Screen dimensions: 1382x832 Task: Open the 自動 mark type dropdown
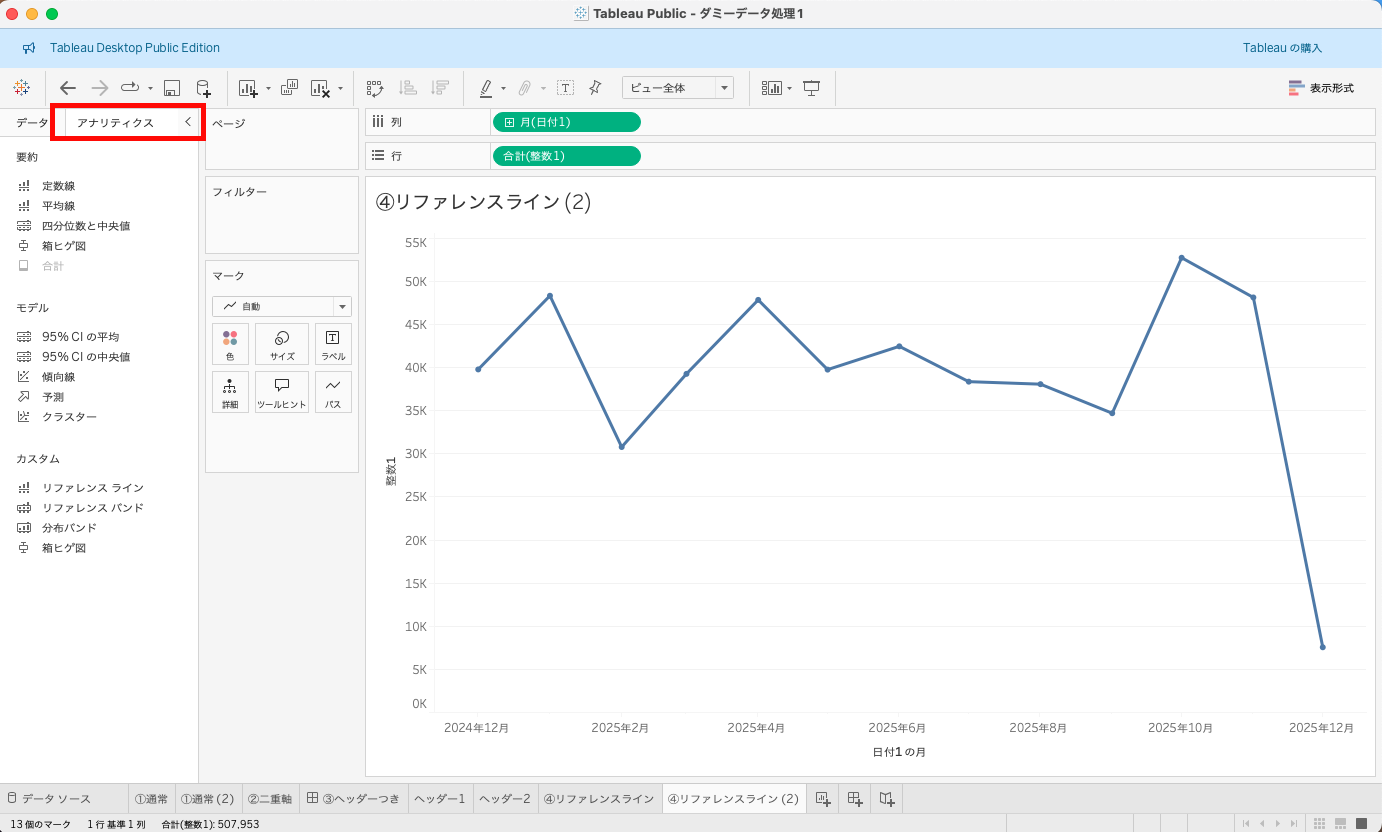(282, 306)
